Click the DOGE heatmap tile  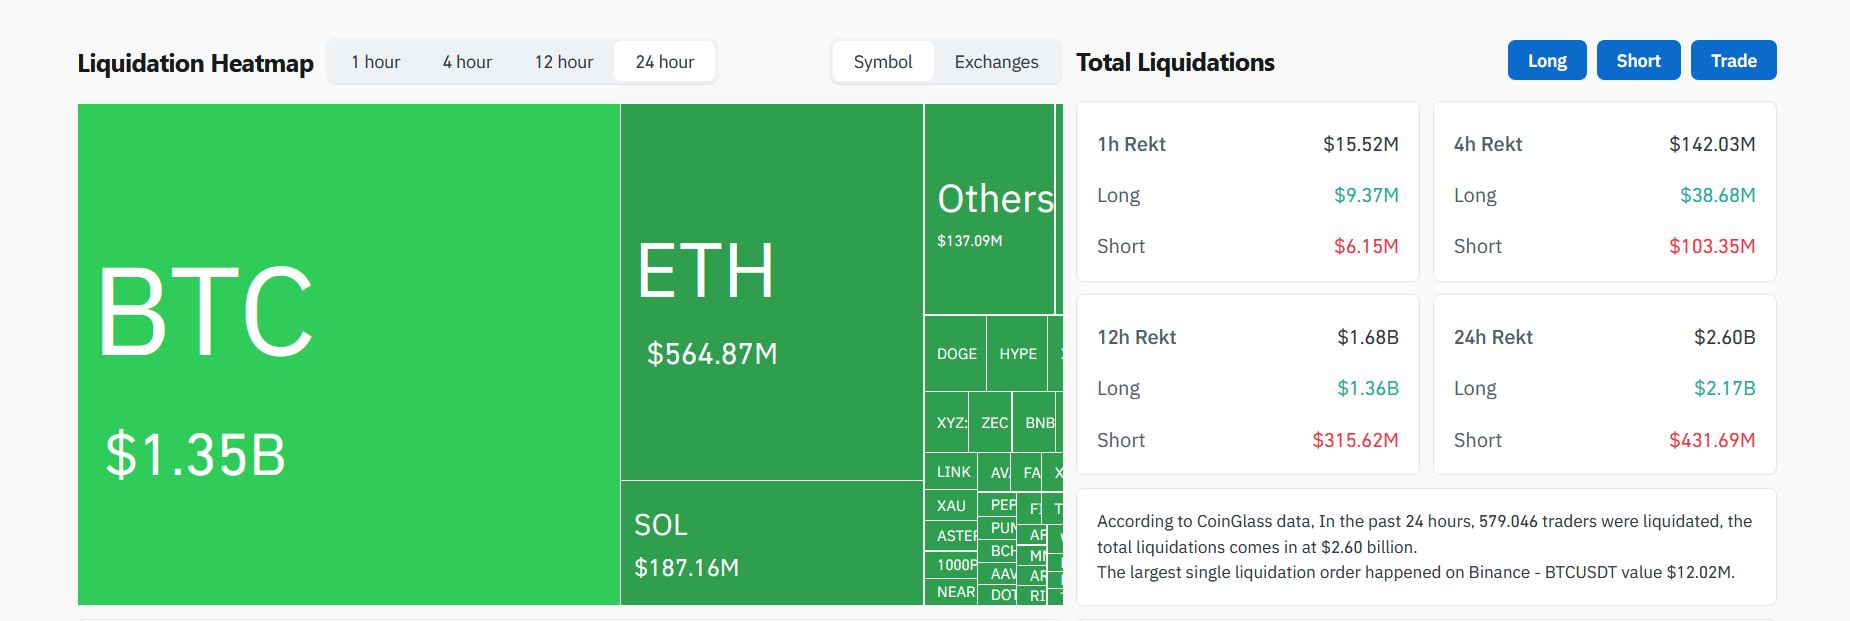[956, 354]
